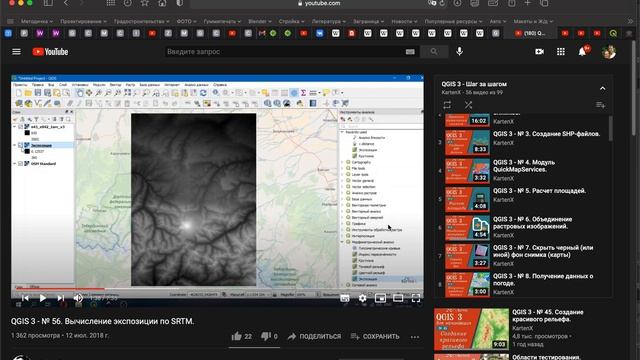Switch to the pinned Gmail tab
The width and height of the screenshot is (640, 360).
pyautogui.click(x=262, y=33)
